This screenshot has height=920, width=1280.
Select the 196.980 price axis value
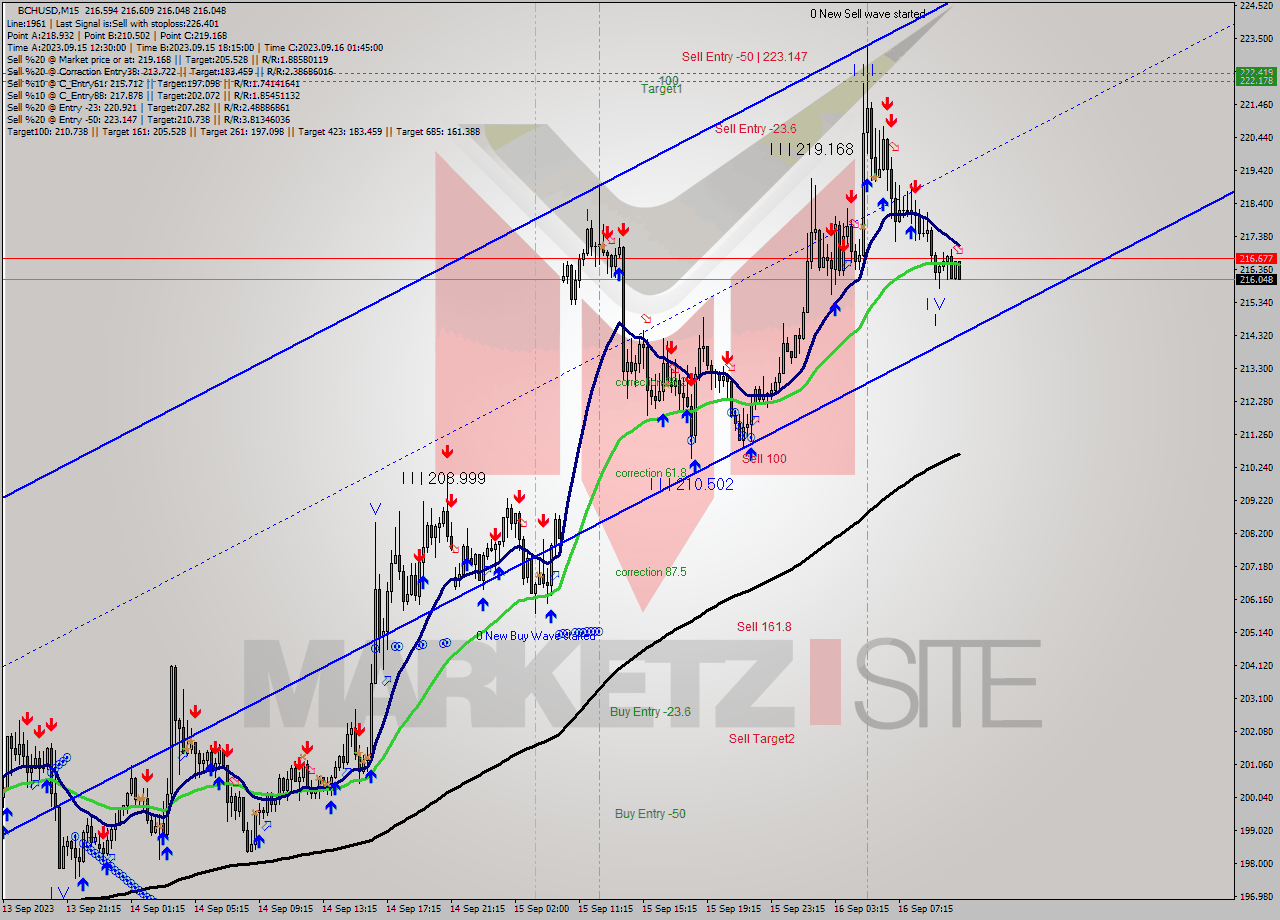1255,896
